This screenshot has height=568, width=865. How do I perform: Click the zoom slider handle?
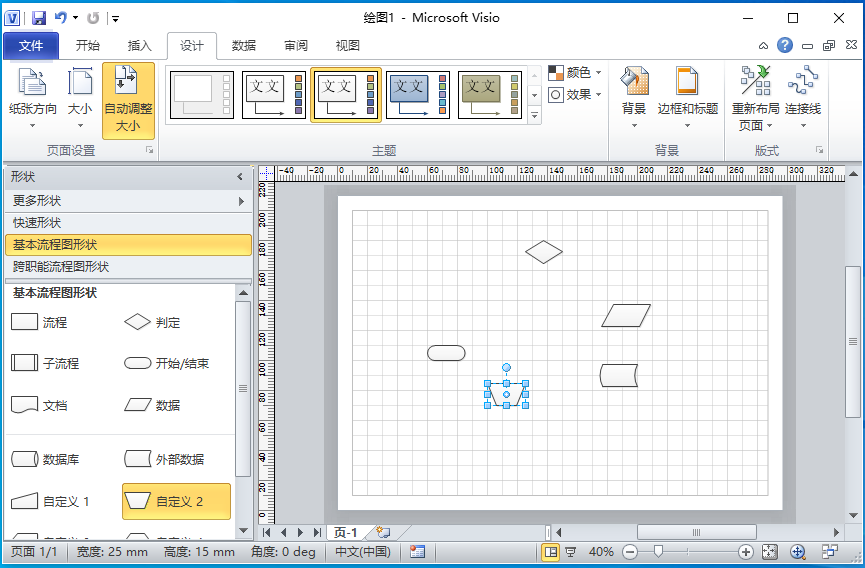click(x=657, y=552)
